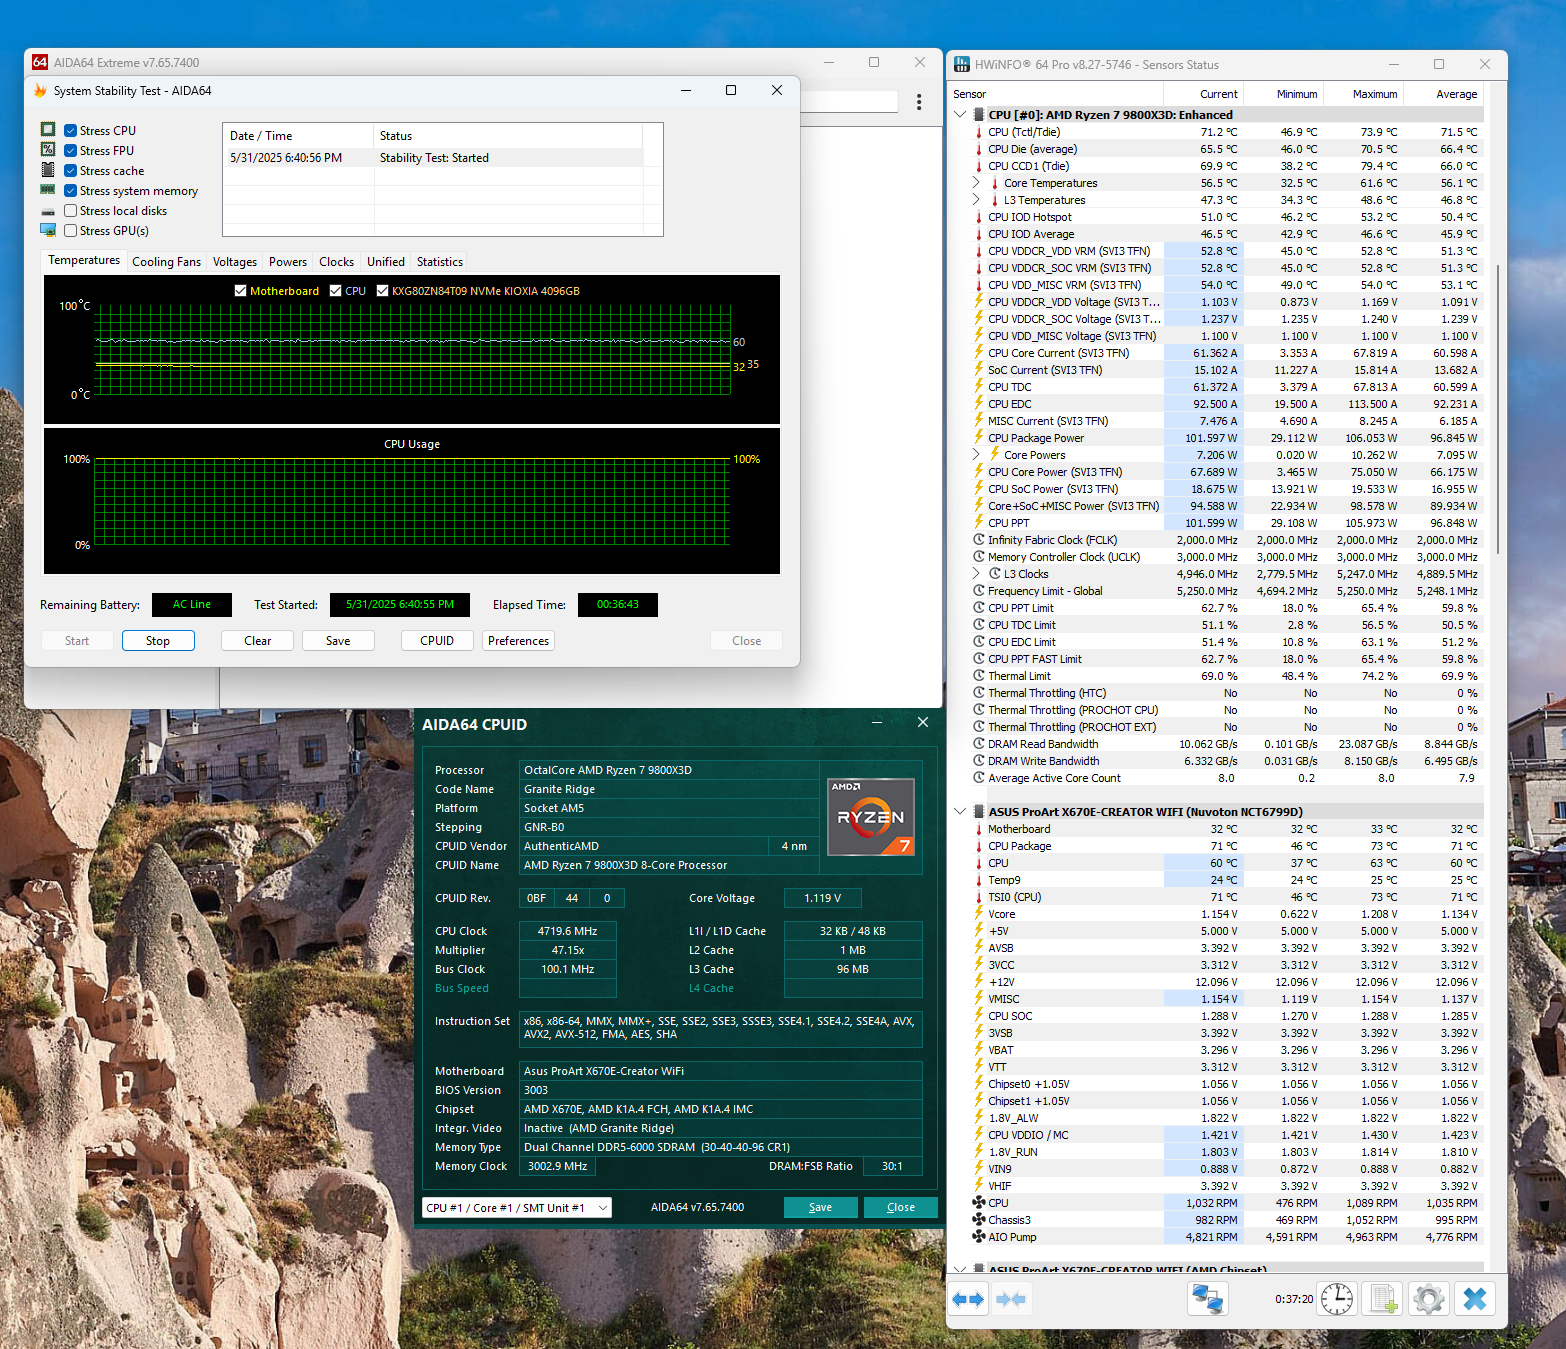Open the AIDA64 three-dot menu button
Screen dimensions: 1566x1349
point(919,102)
